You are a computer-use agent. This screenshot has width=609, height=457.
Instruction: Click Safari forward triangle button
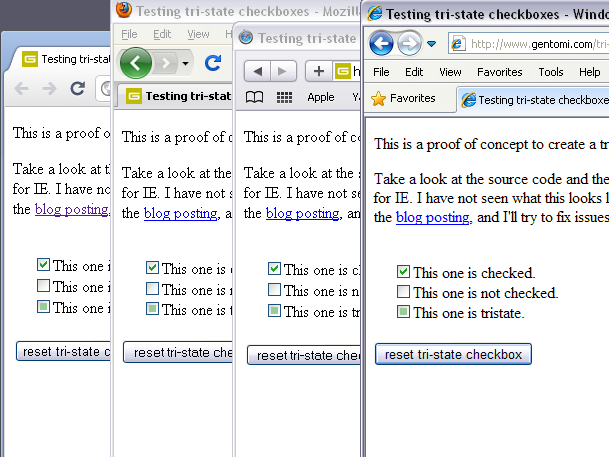(283, 71)
